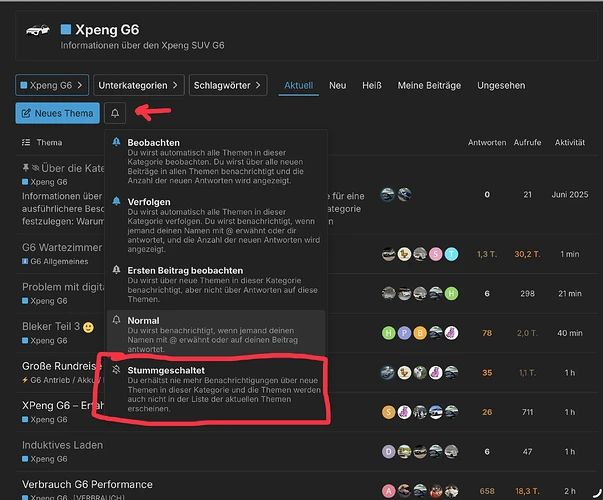This screenshot has width=603, height=500.
Task: Click first avatar in Große Rundreise row
Action: pyautogui.click(x=388, y=373)
